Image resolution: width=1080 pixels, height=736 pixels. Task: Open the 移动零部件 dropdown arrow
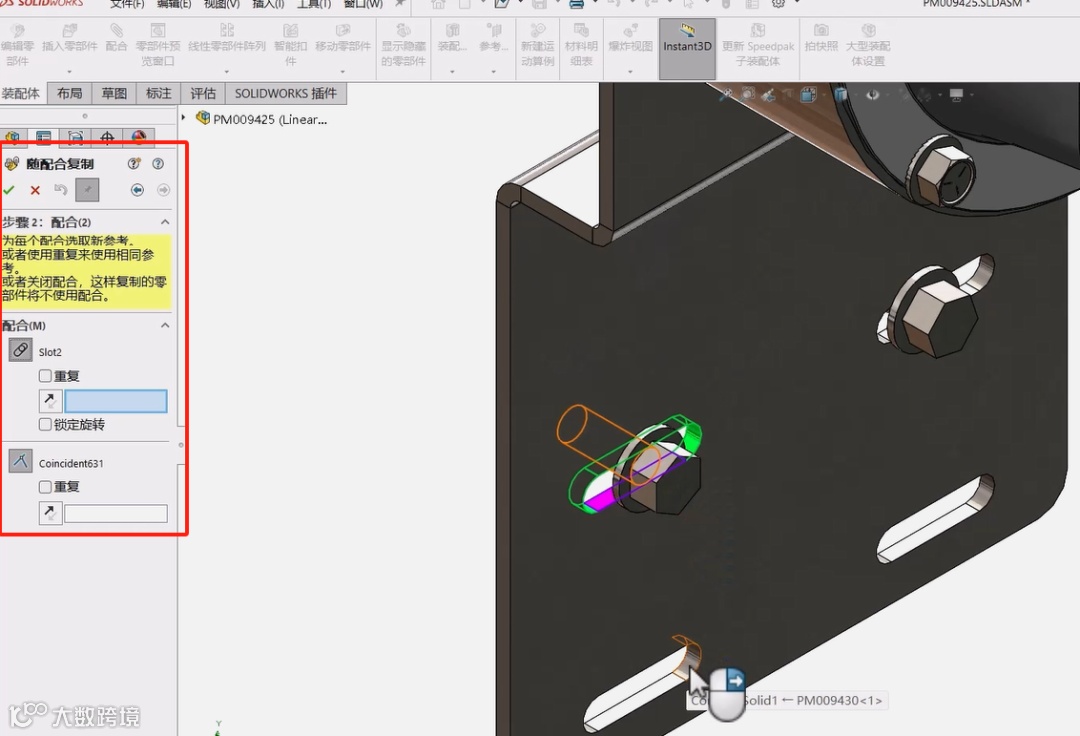(343, 72)
